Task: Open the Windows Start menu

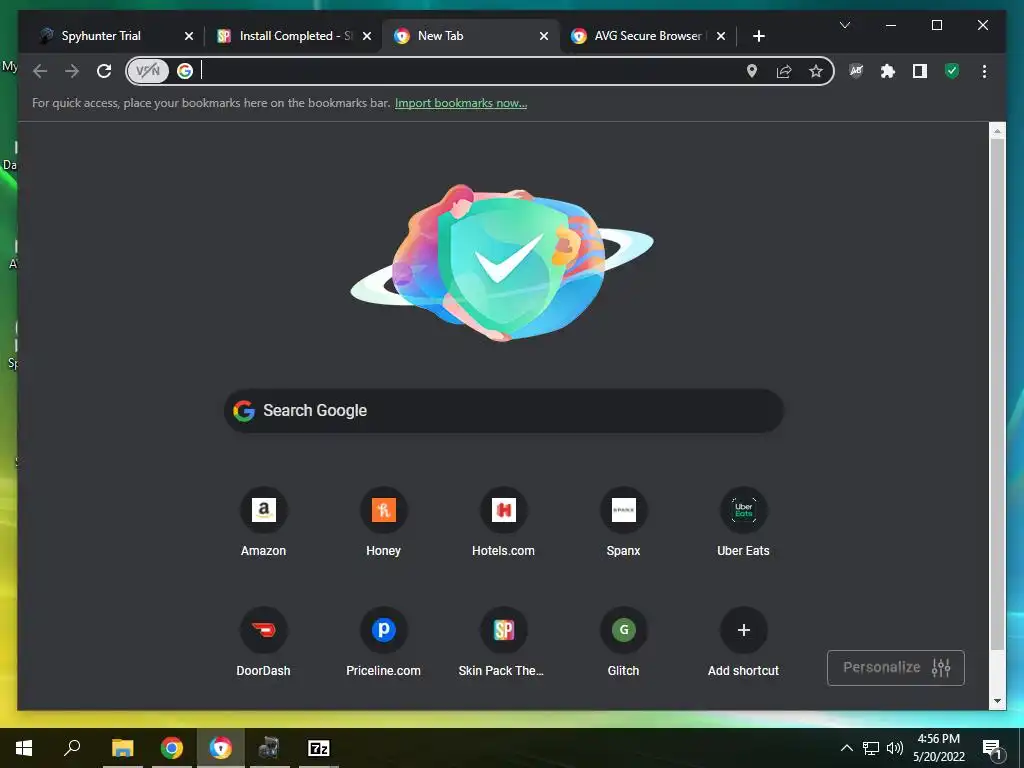Action: pos(24,748)
